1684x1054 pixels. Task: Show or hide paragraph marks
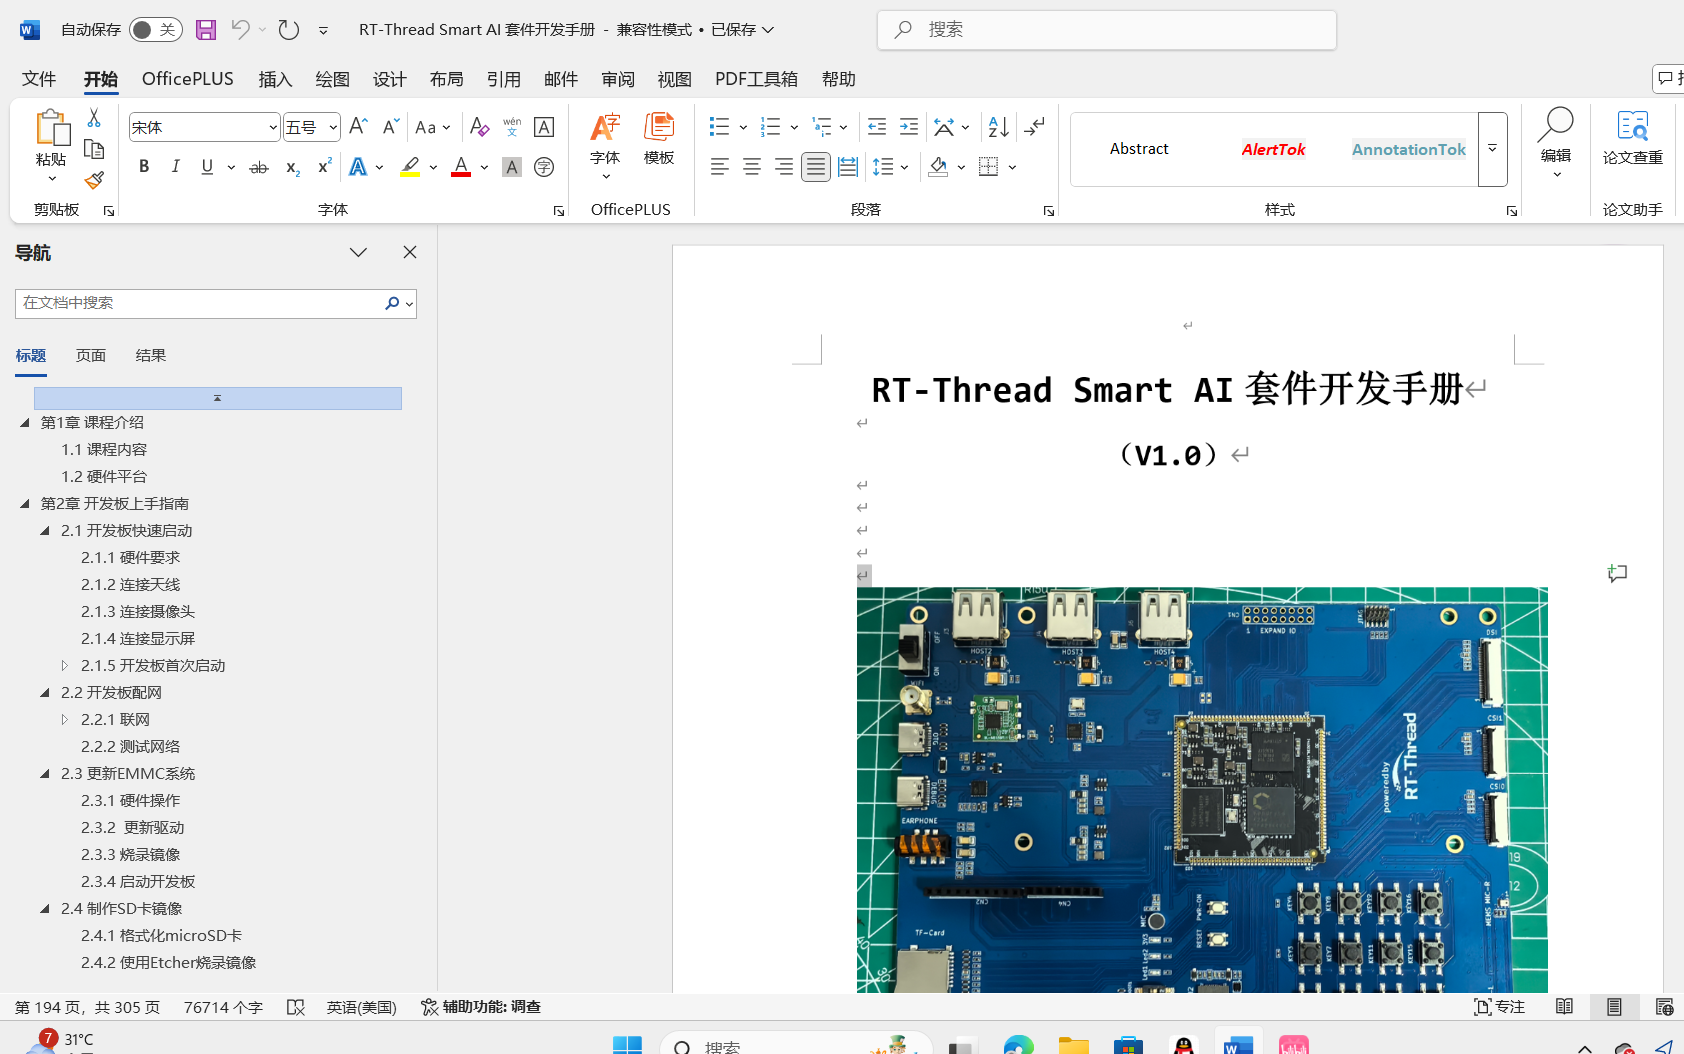coord(1035,127)
